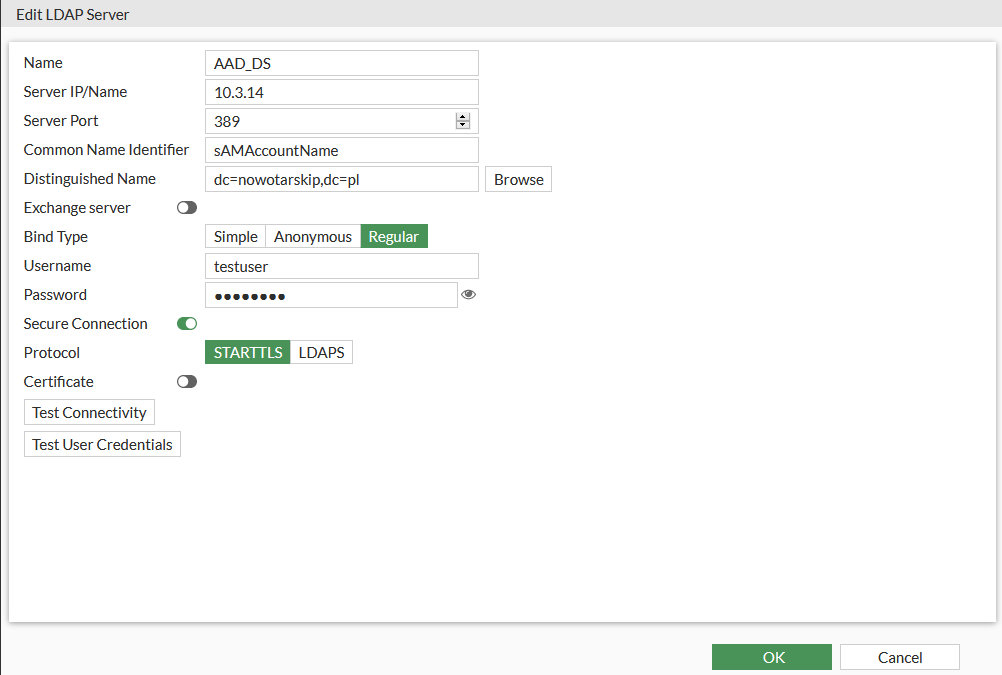Show the password with the eye icon
The height and width of the screenshot is (675, 1002).
pyautogui.click(x=468, y=295)
